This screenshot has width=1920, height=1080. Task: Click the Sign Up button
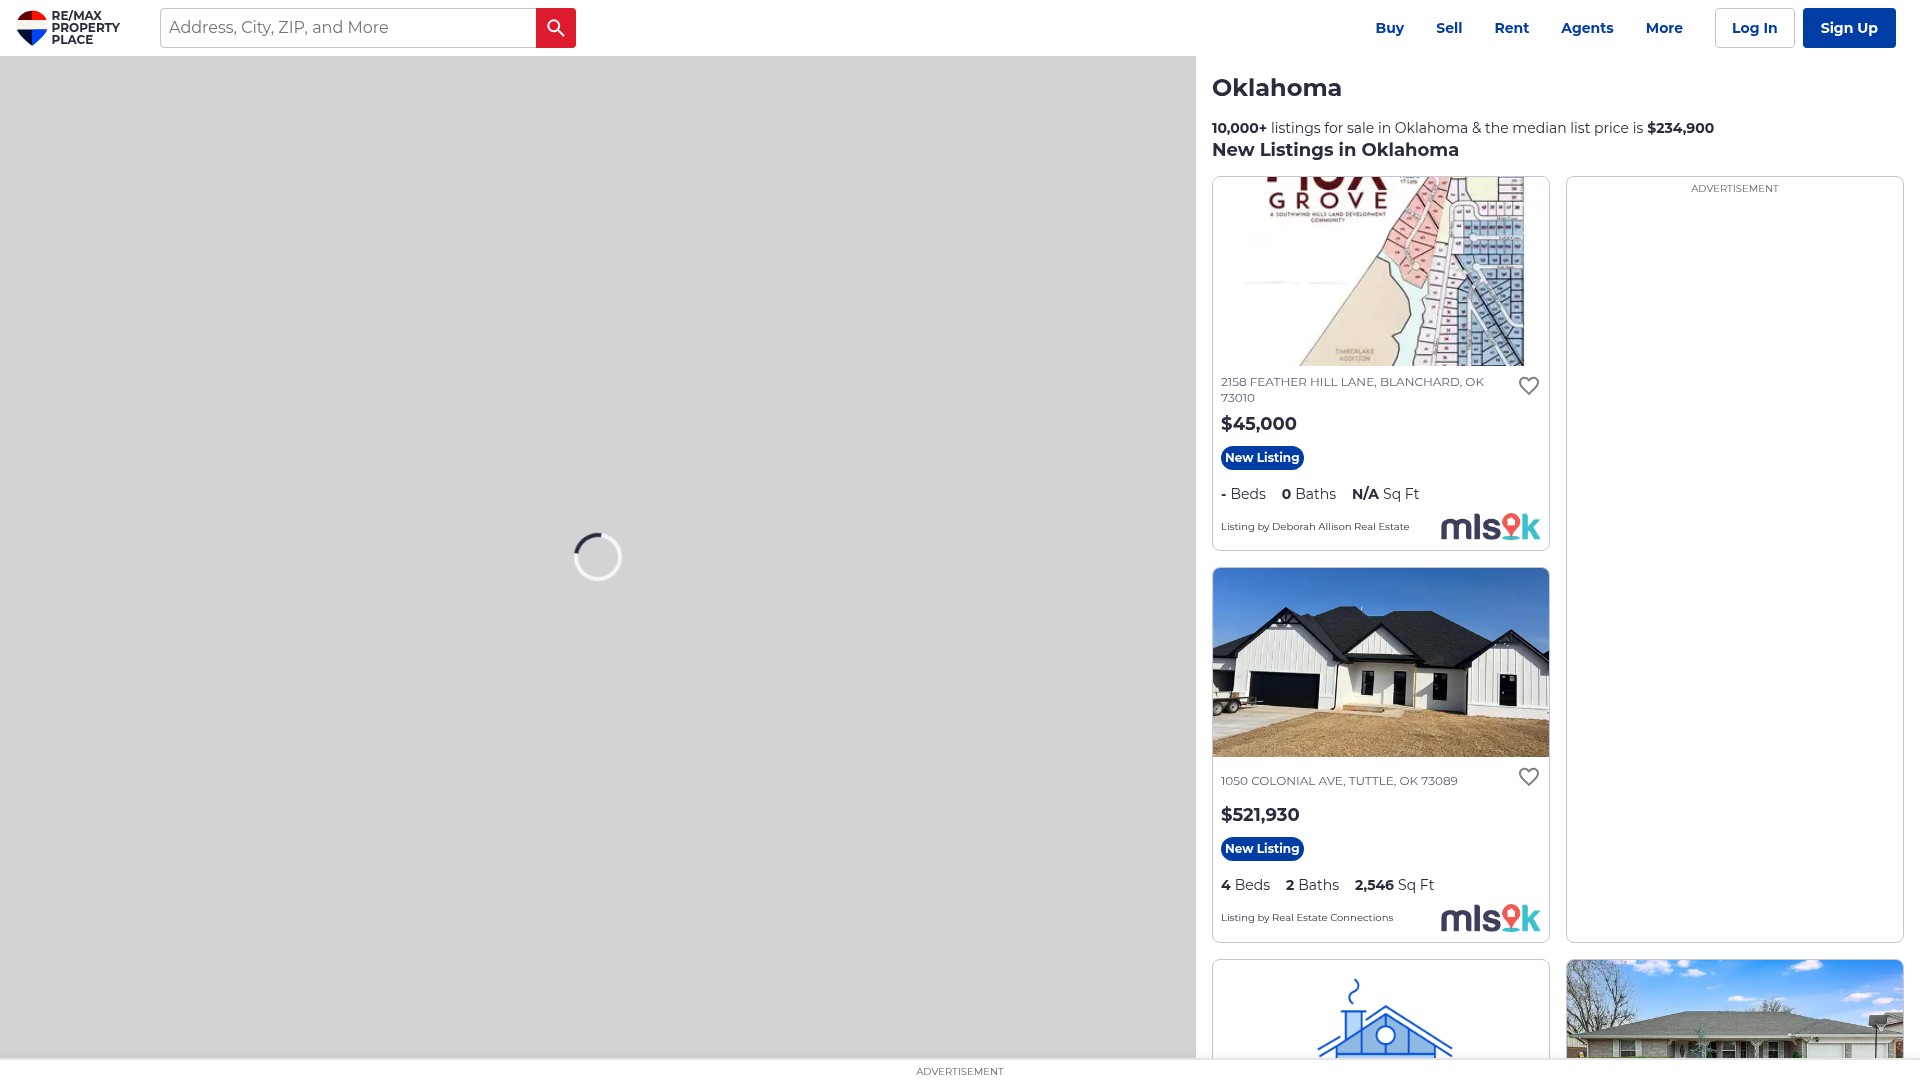(1849, 28)
